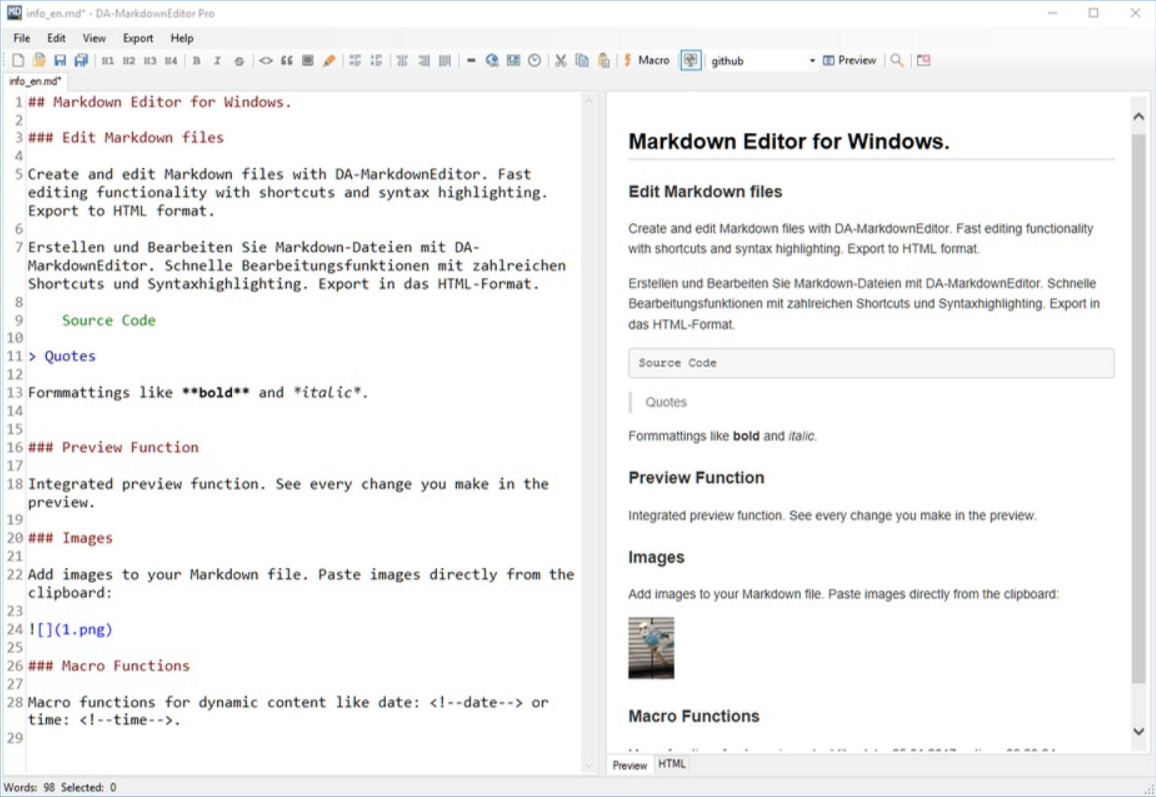
Task: Click the '## Markdown Editor for Windows.' line
Action: [159, 102]
